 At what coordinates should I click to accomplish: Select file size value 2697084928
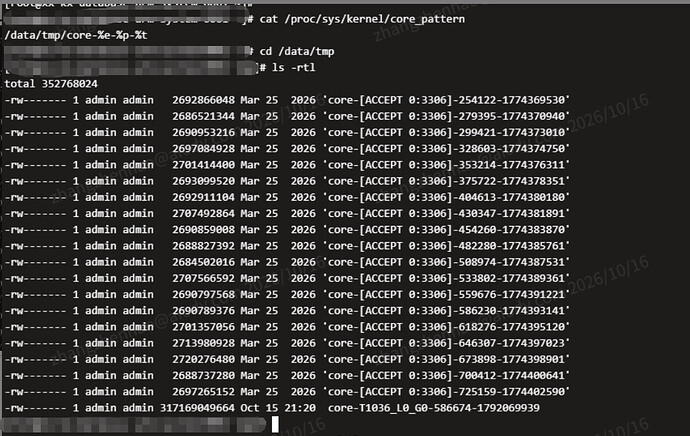(203, 149)
